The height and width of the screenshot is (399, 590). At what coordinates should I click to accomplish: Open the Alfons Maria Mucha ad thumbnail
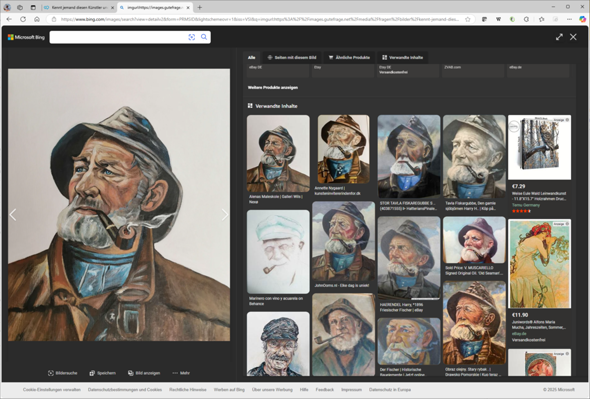point(539,263)
